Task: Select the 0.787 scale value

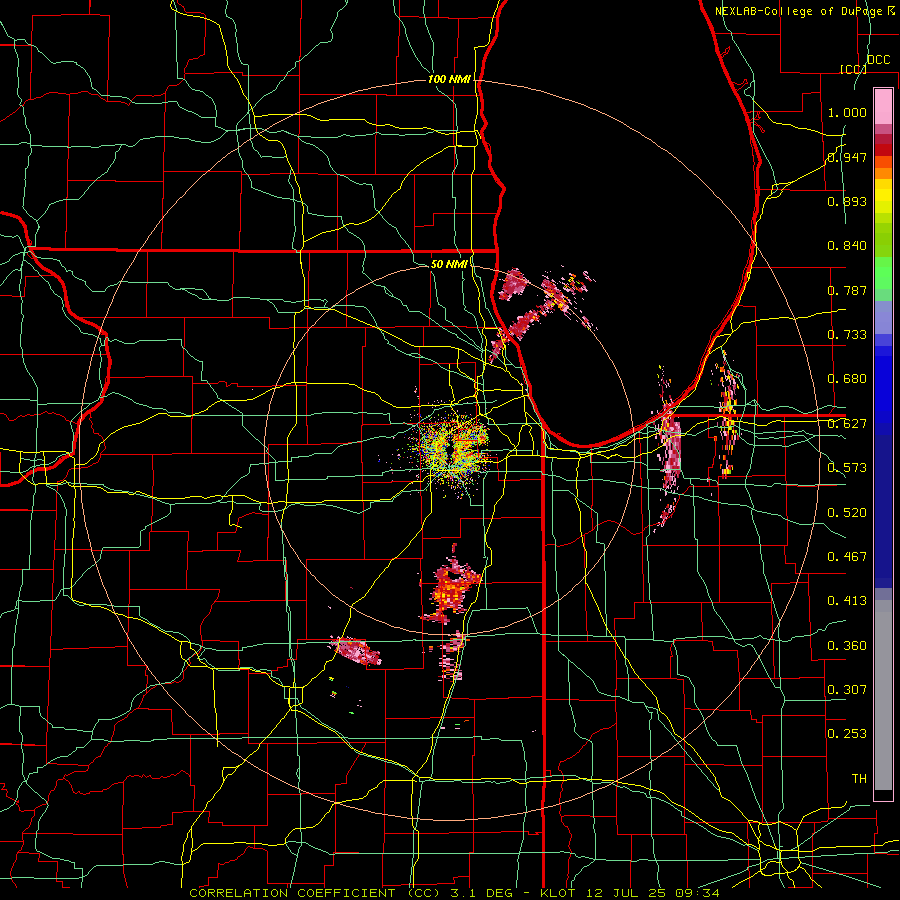Action: (x=847, y=290)
